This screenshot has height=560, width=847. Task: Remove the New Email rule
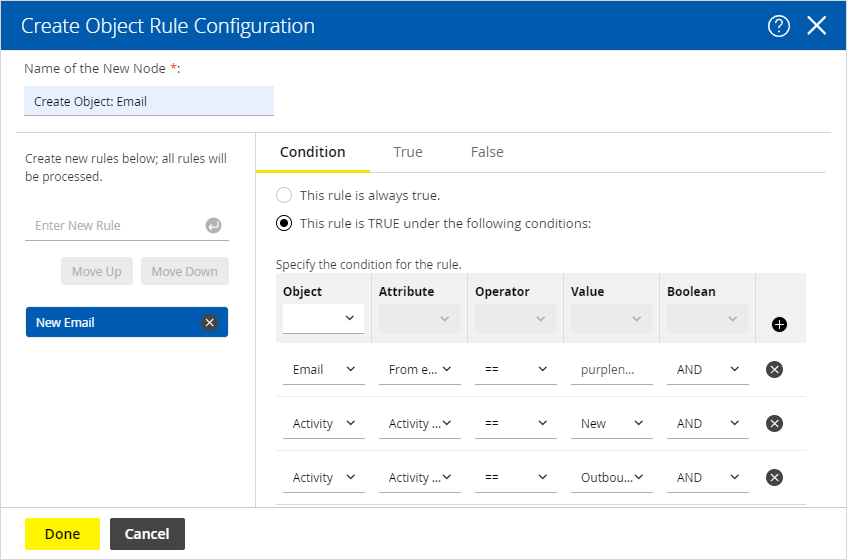point(210,322)
